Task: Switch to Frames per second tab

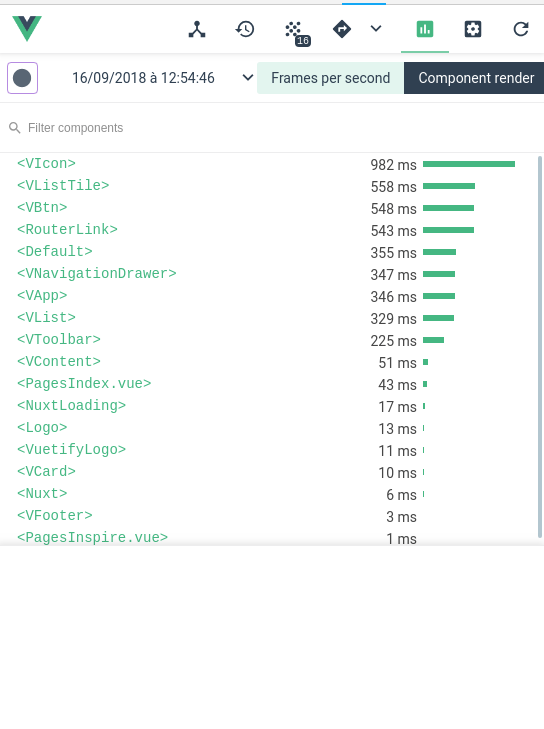Action: click(x=330, y=78)
